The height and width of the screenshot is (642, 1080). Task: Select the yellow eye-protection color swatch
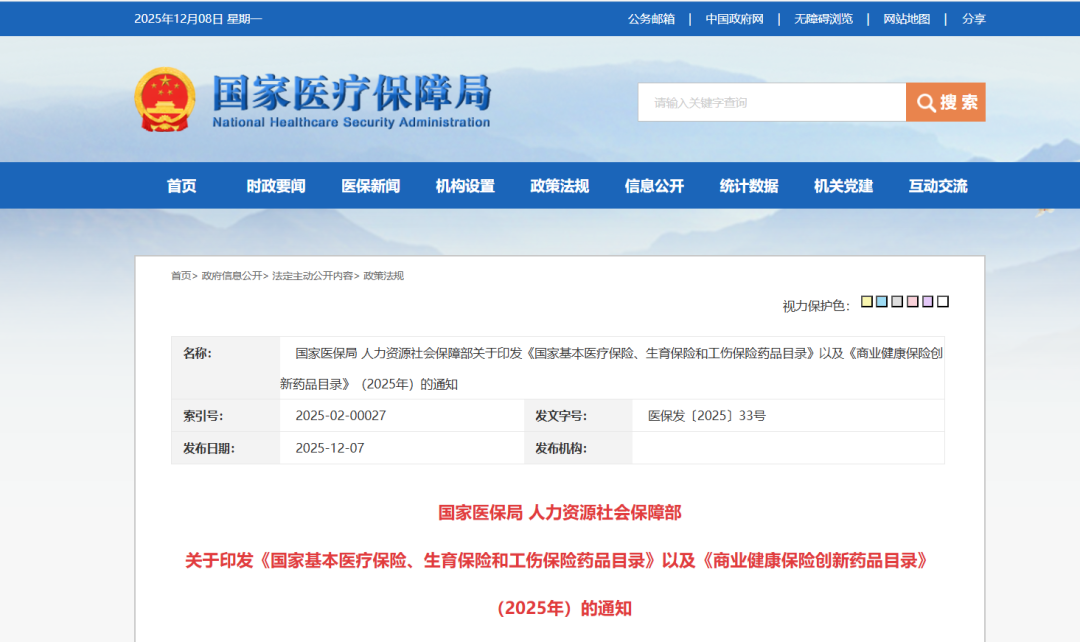coord(867,301)
